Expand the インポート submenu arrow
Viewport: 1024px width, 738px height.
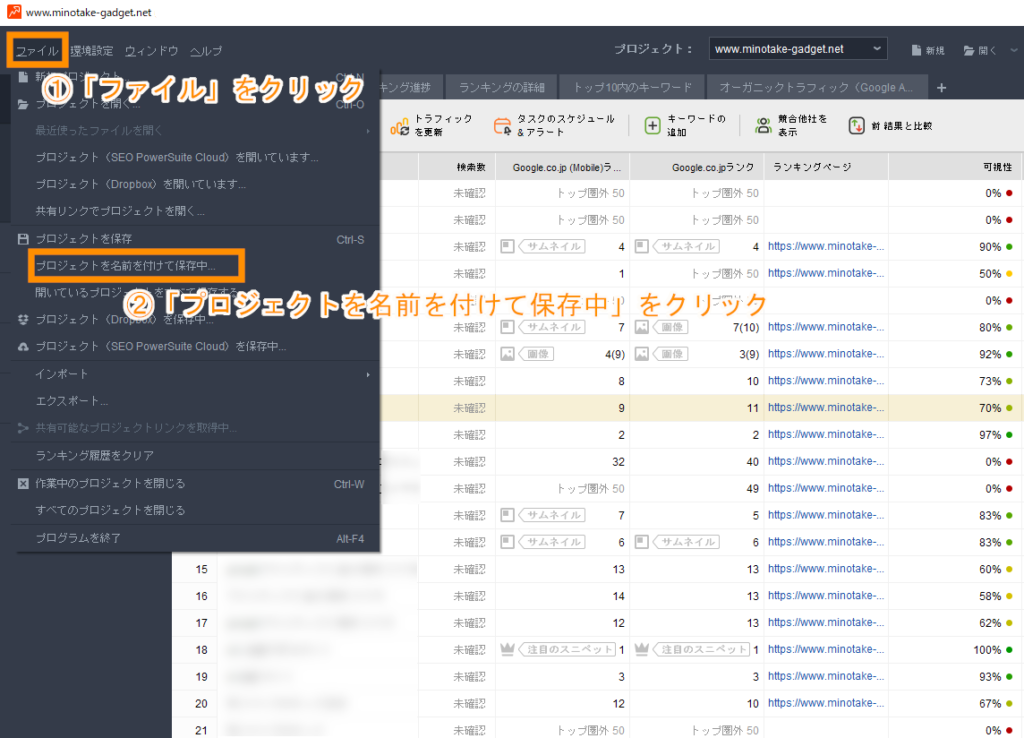click(368, 374)
